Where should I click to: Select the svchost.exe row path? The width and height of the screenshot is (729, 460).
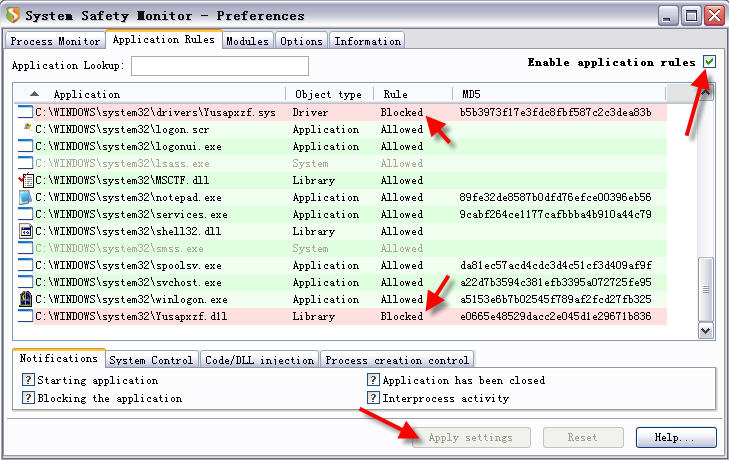128,282
